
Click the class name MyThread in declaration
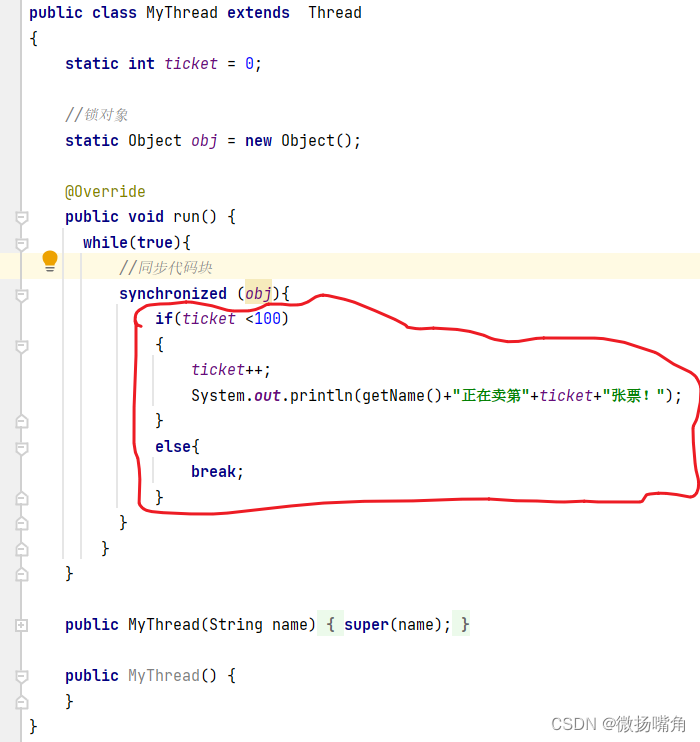pos(182,13)
